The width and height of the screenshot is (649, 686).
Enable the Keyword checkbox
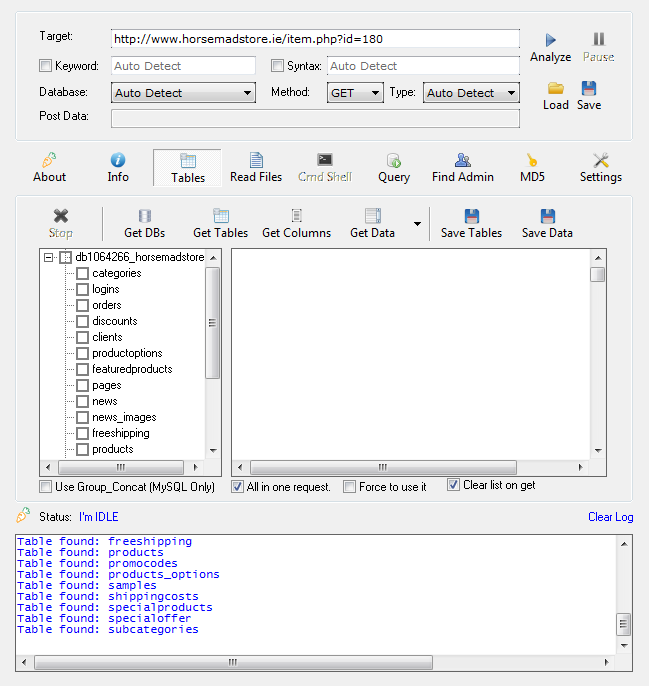pyautogui.click(x=45, y=66)
